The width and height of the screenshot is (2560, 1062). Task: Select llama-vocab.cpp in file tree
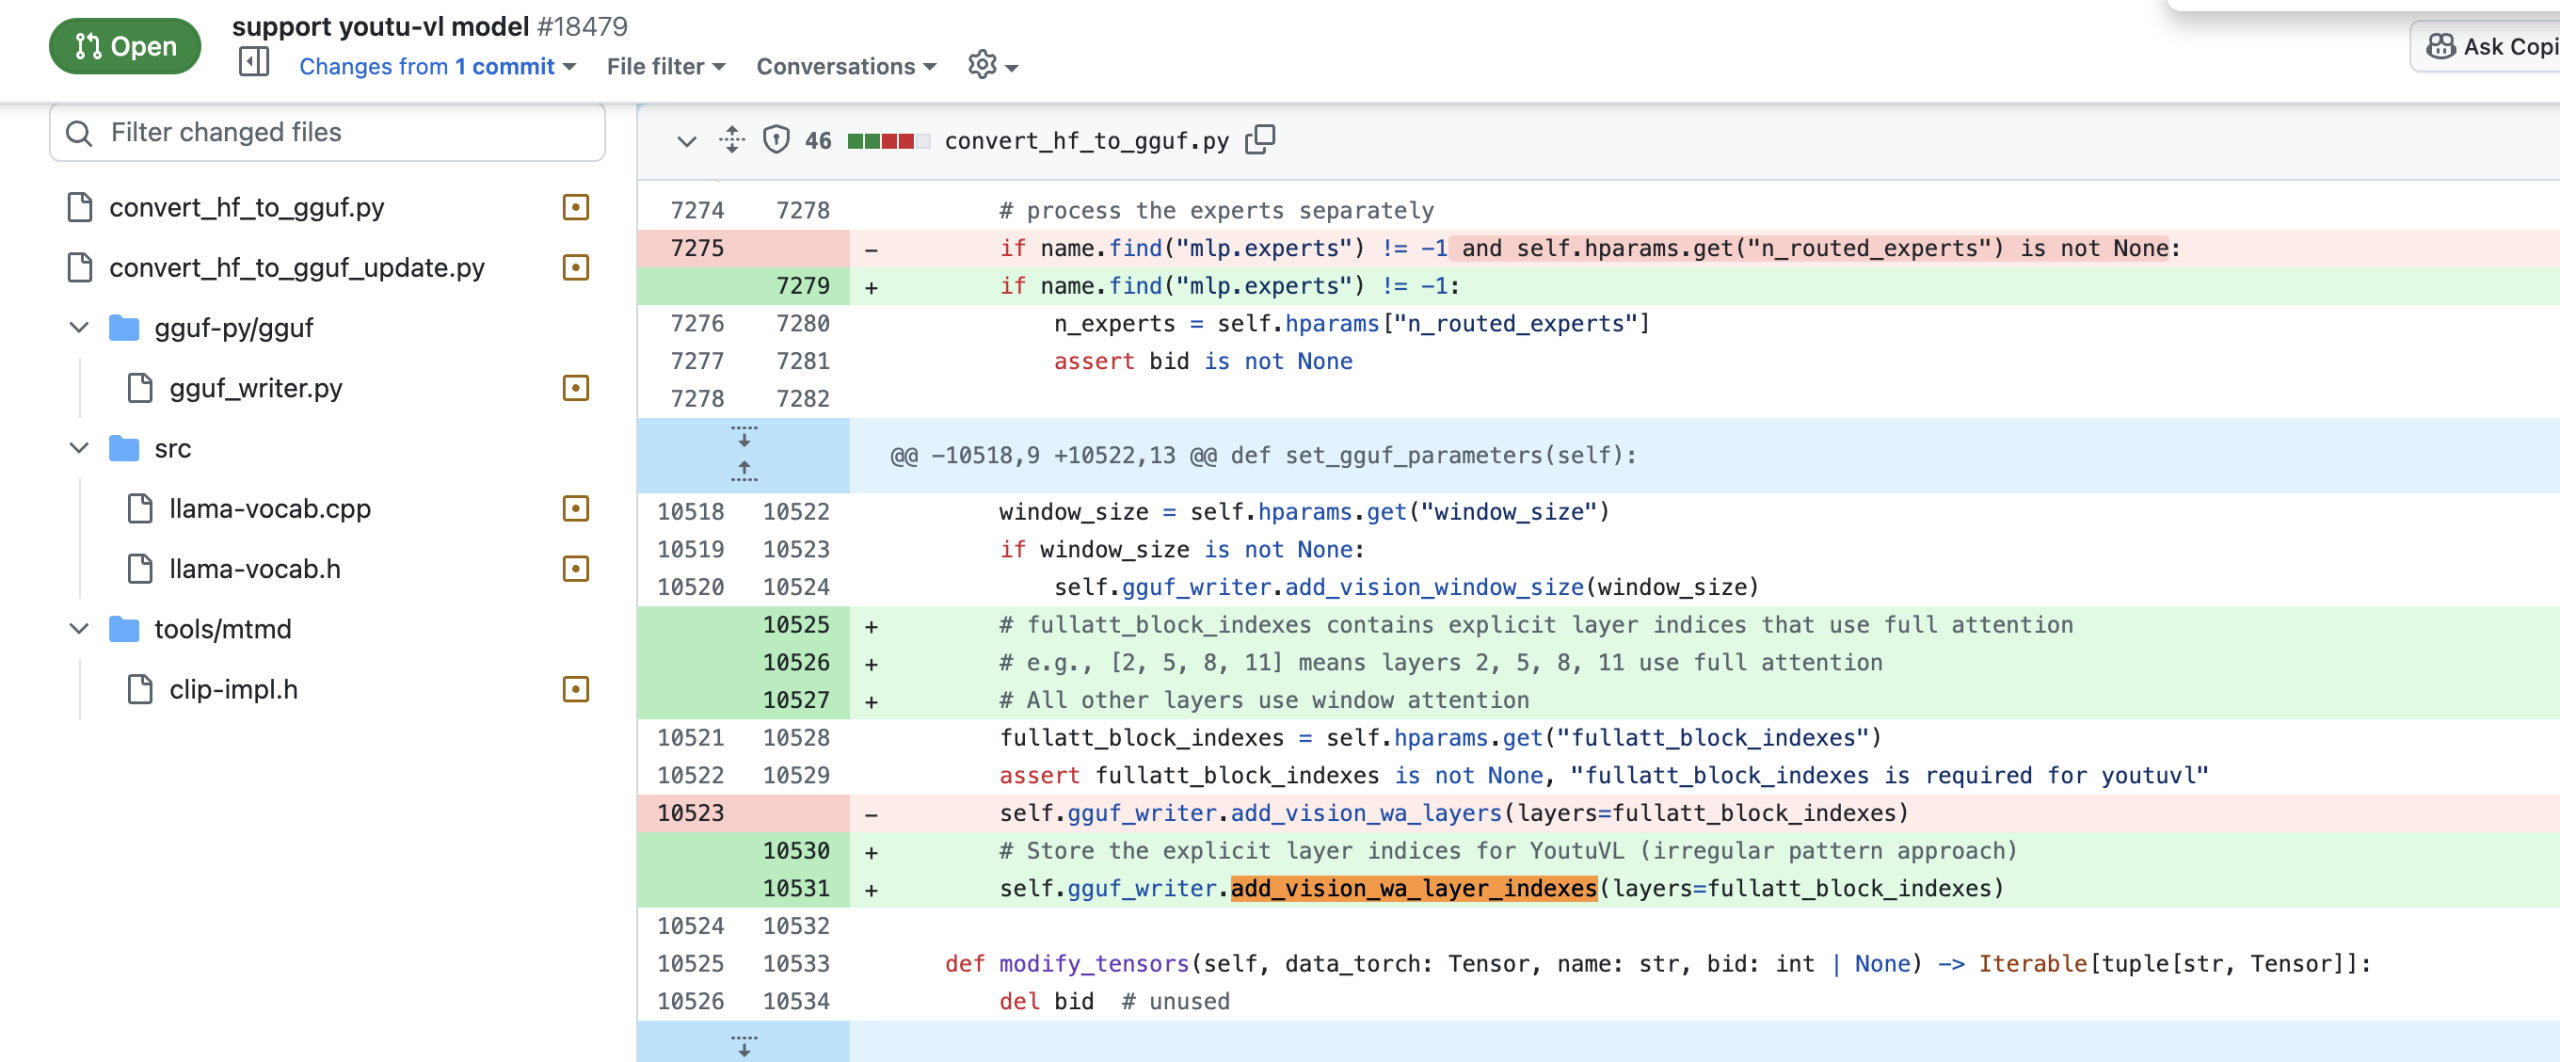point(270,509)
